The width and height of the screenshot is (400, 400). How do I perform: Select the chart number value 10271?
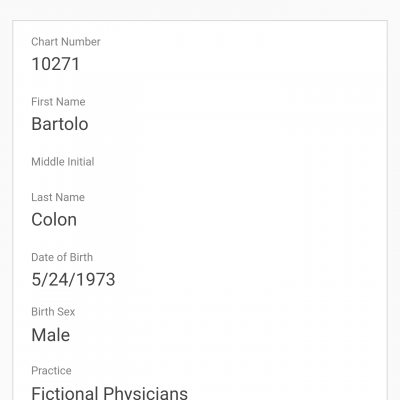tap(56, 64)
